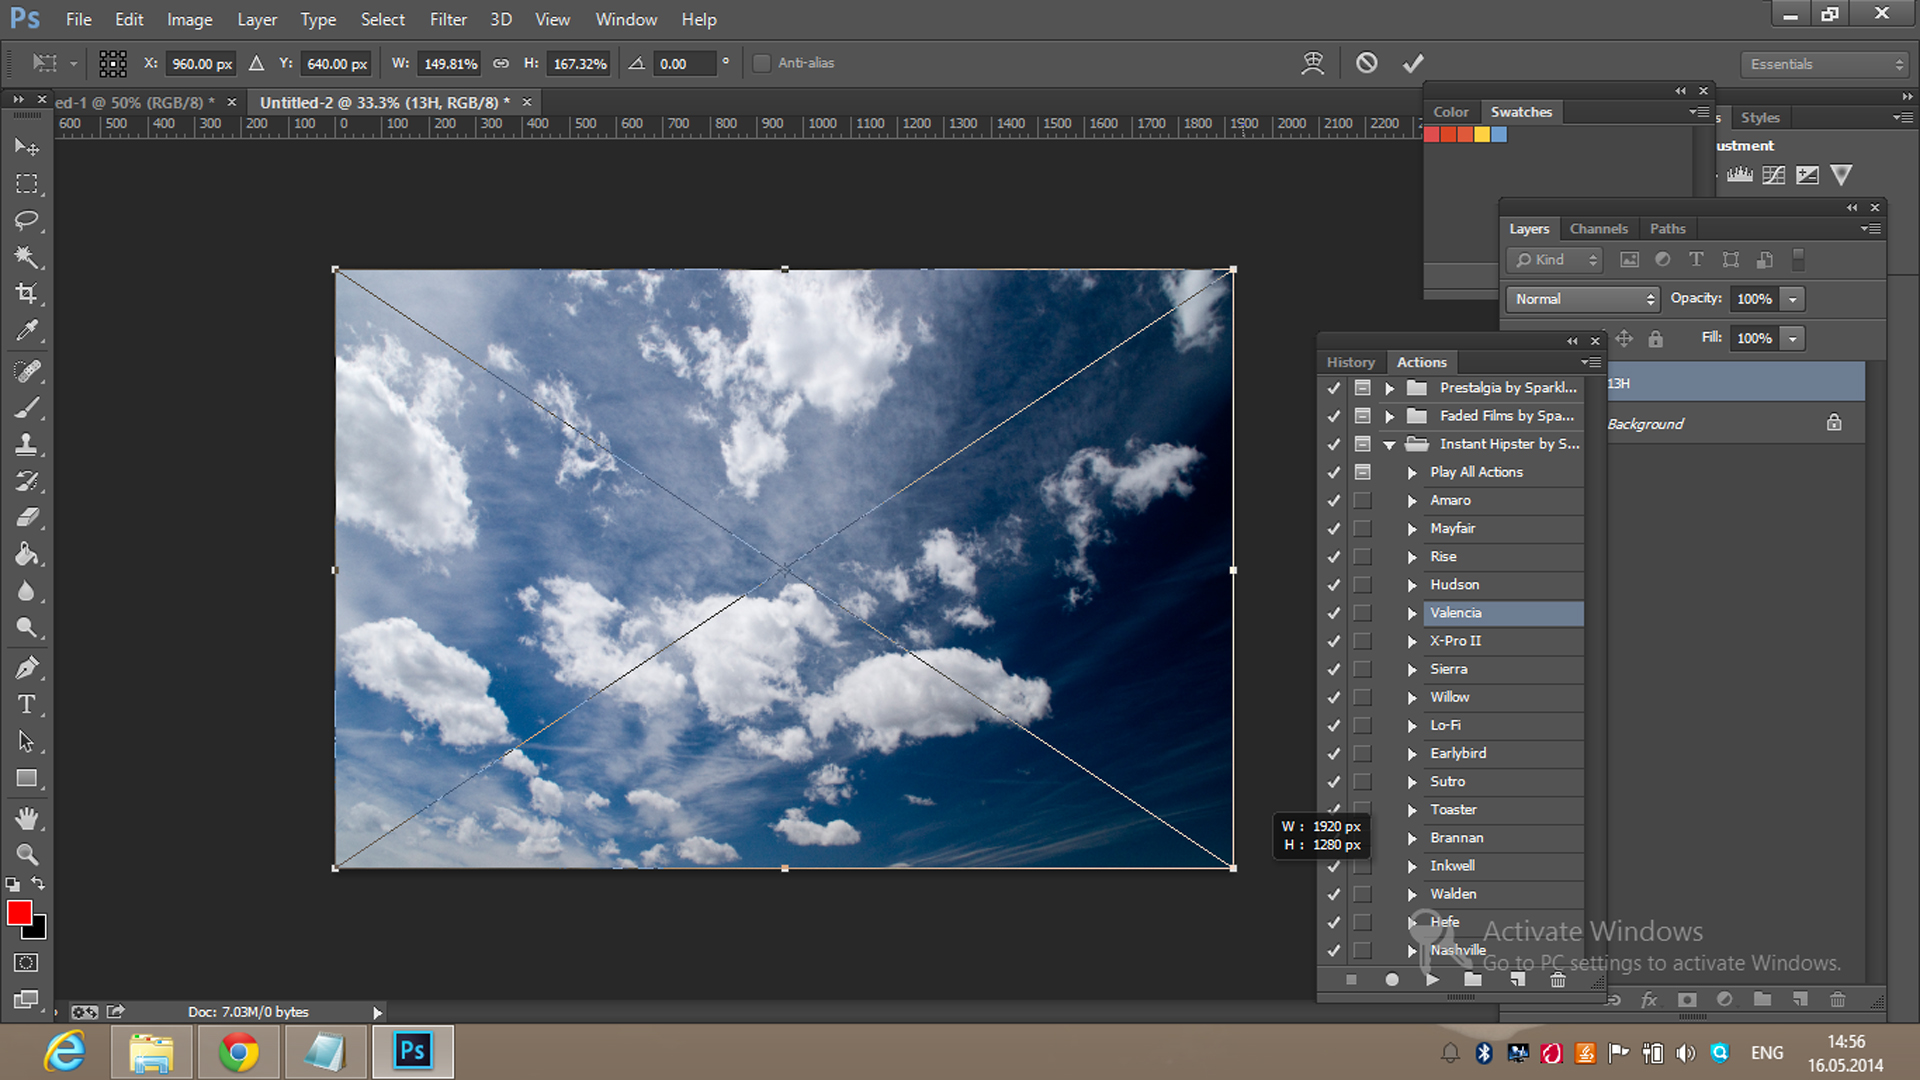Select the Dodge tool
Viewport: 1920px width, 1080px height.
tap(27, 627)
